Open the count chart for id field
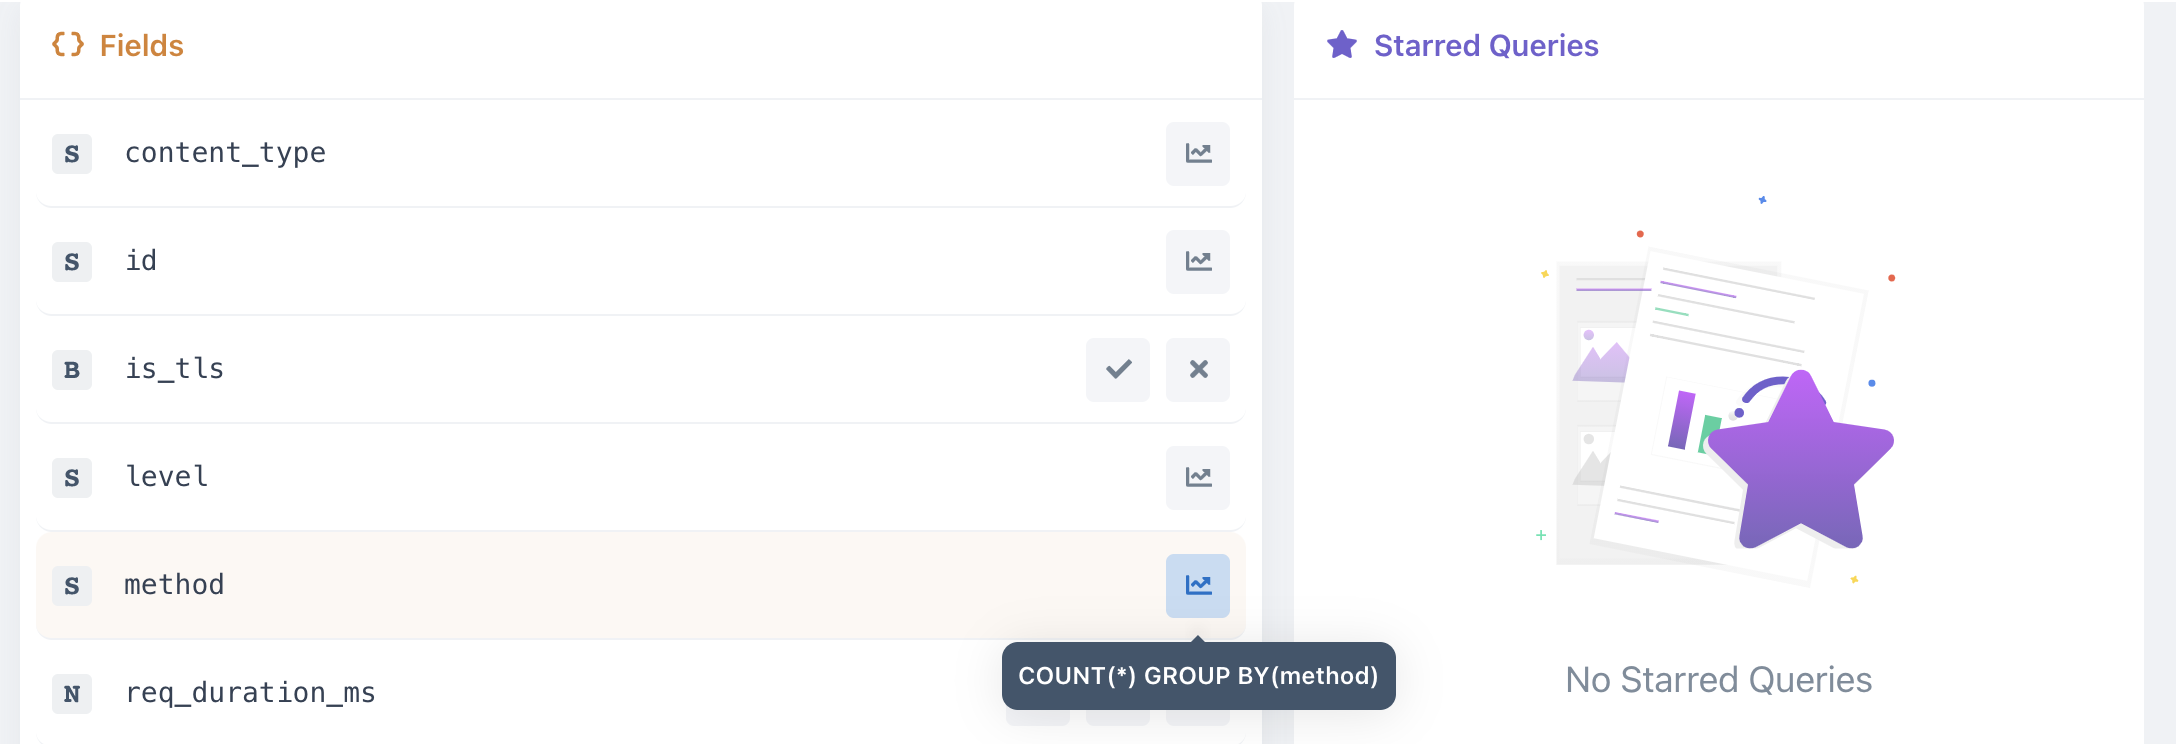The image size is (2176, 744). click(x=1198, y=262)
